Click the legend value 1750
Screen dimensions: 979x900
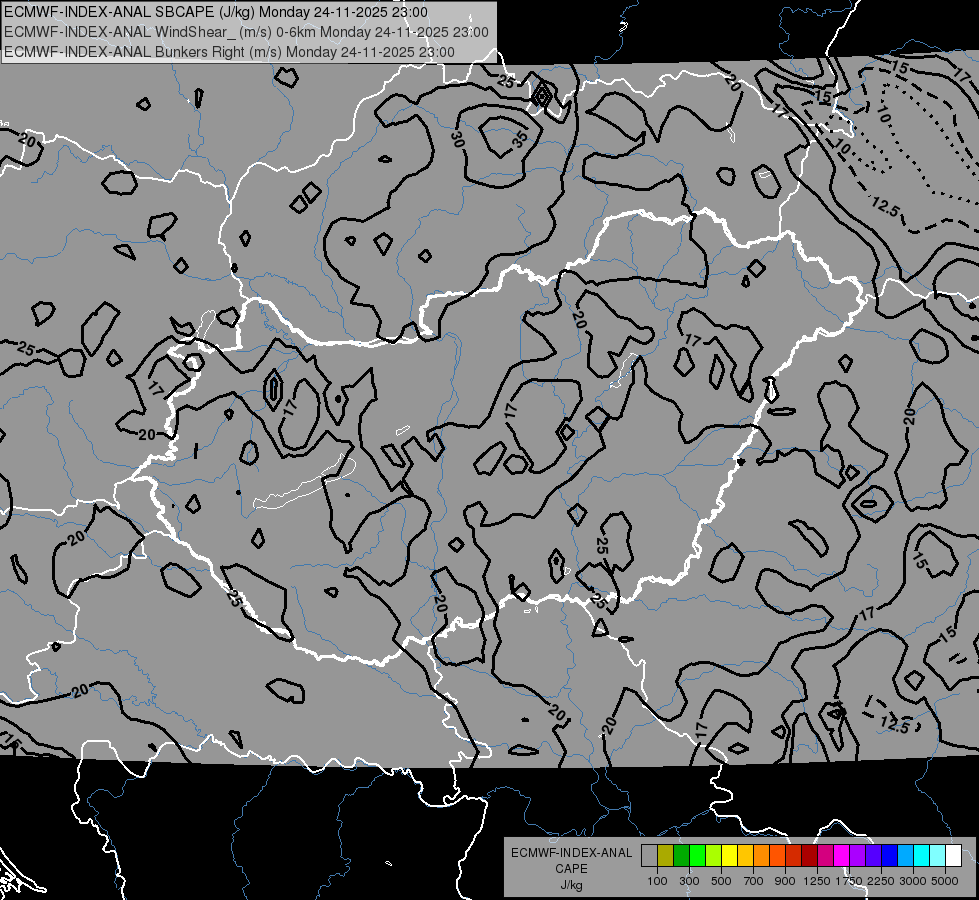(849, 881)
